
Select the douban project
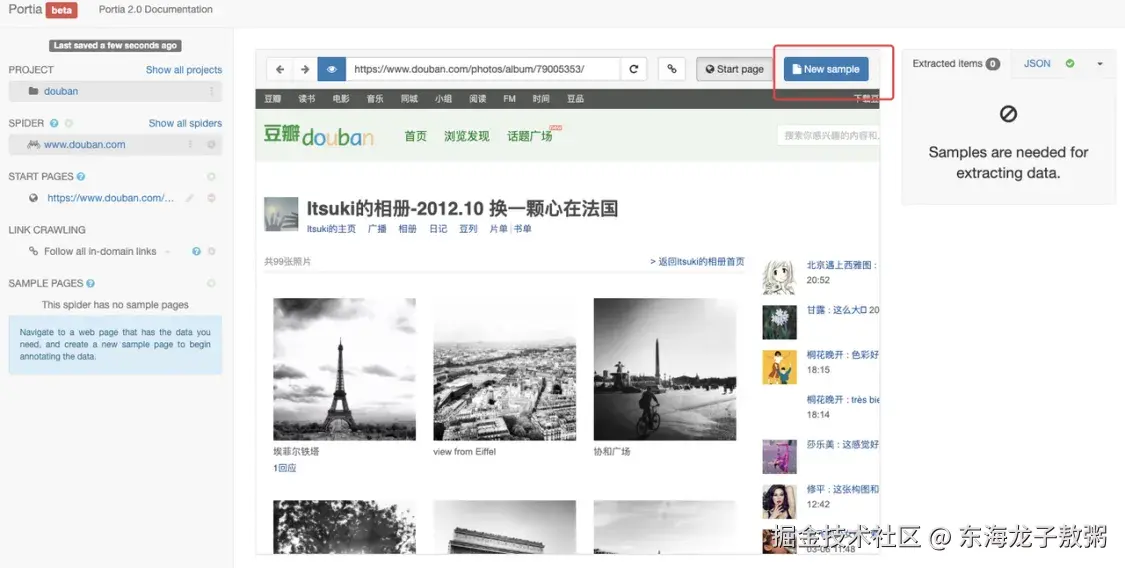coord(61,91)
